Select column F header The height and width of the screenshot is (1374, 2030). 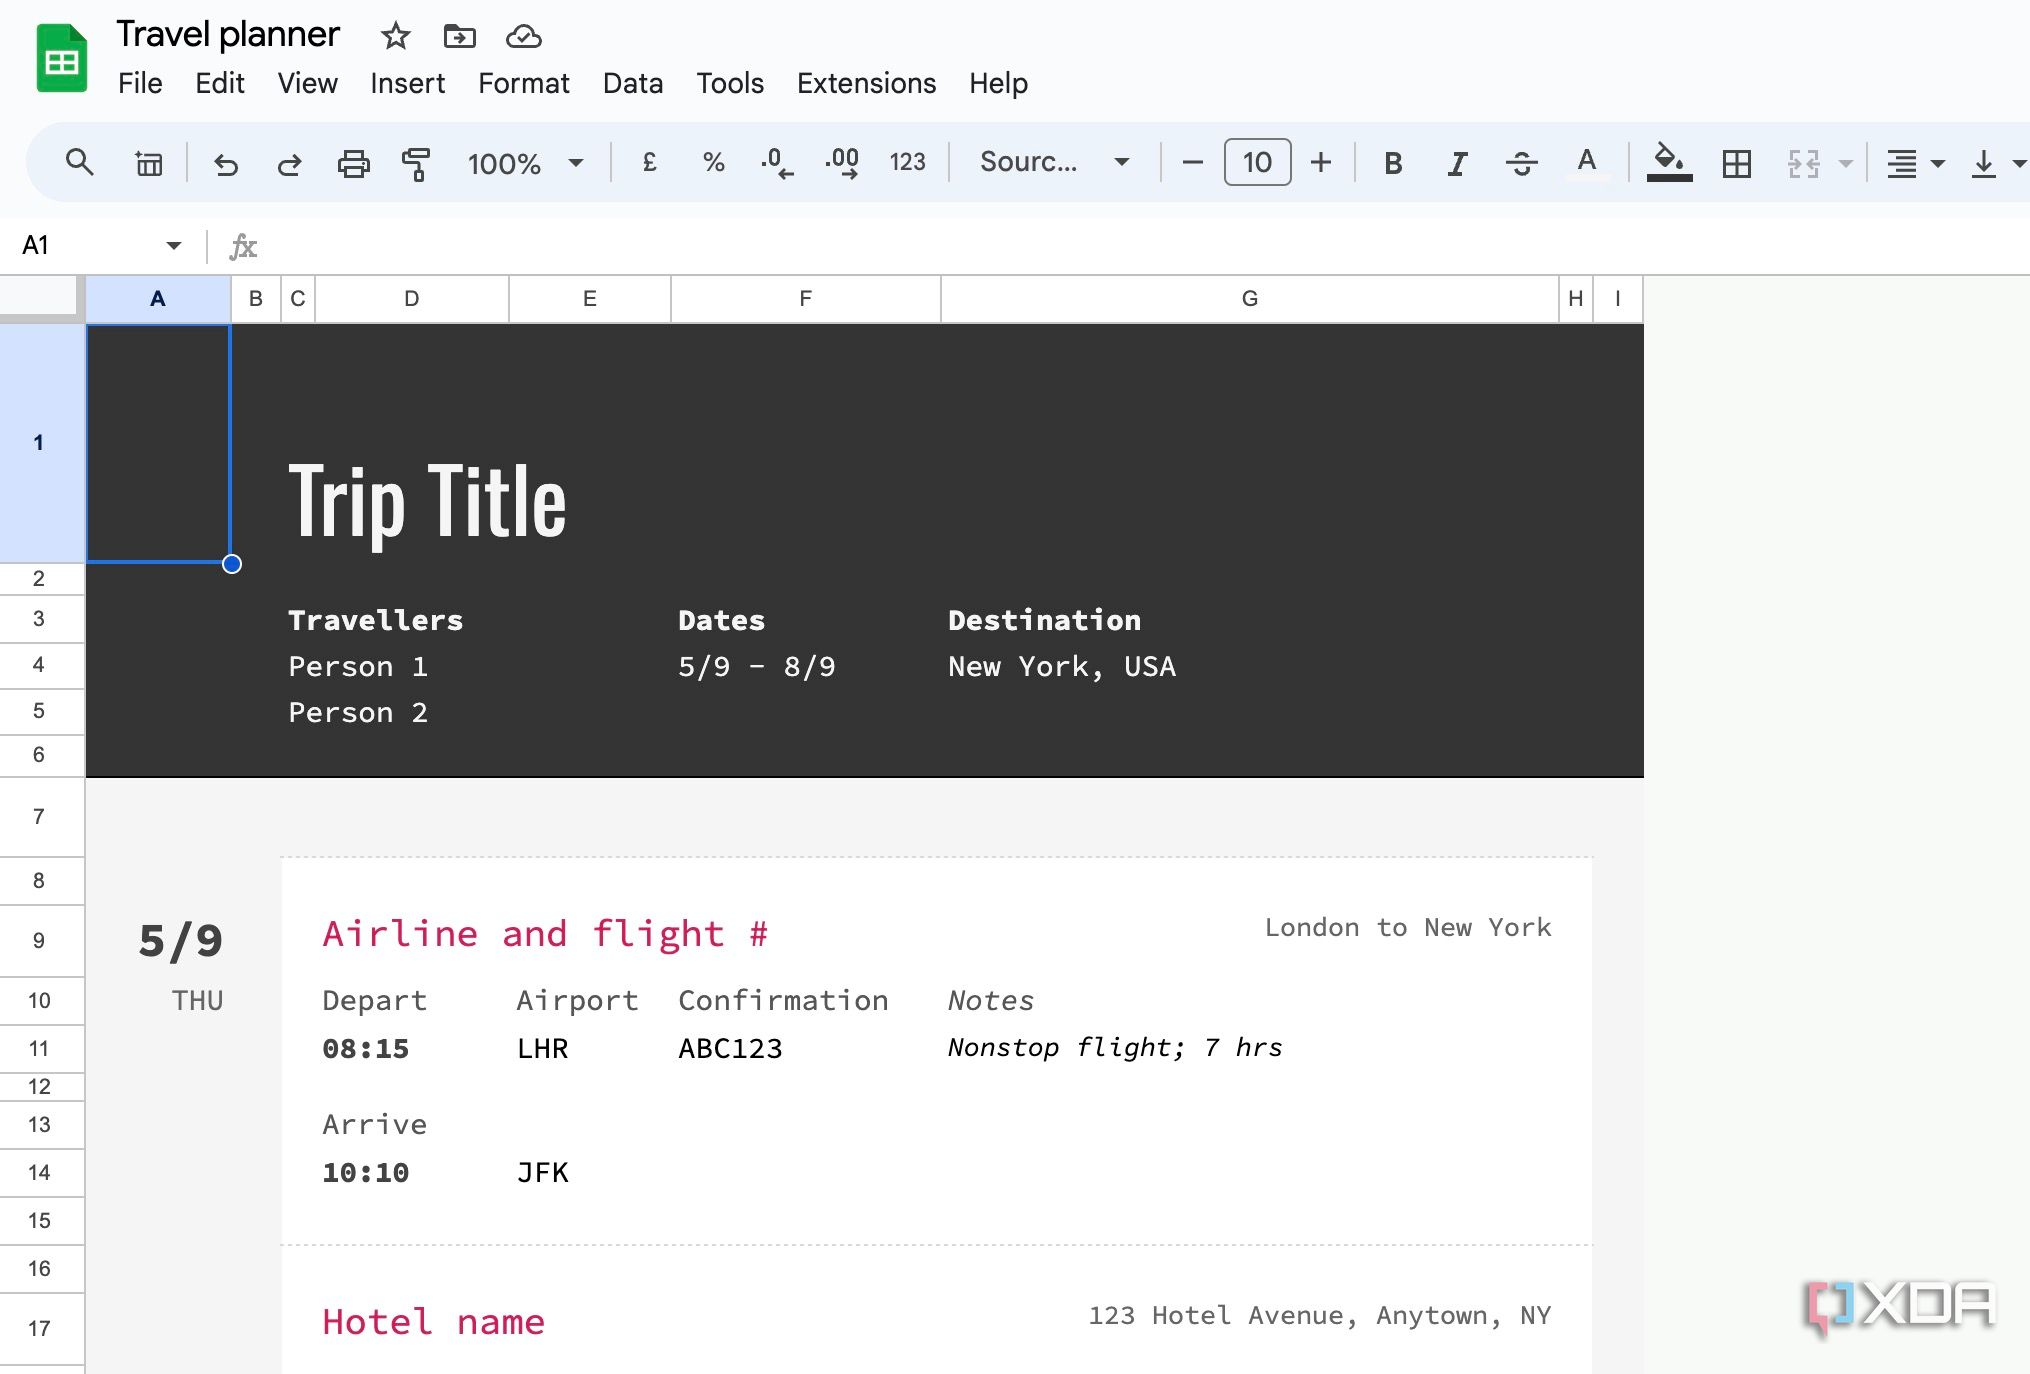click(x=806, y=299)
